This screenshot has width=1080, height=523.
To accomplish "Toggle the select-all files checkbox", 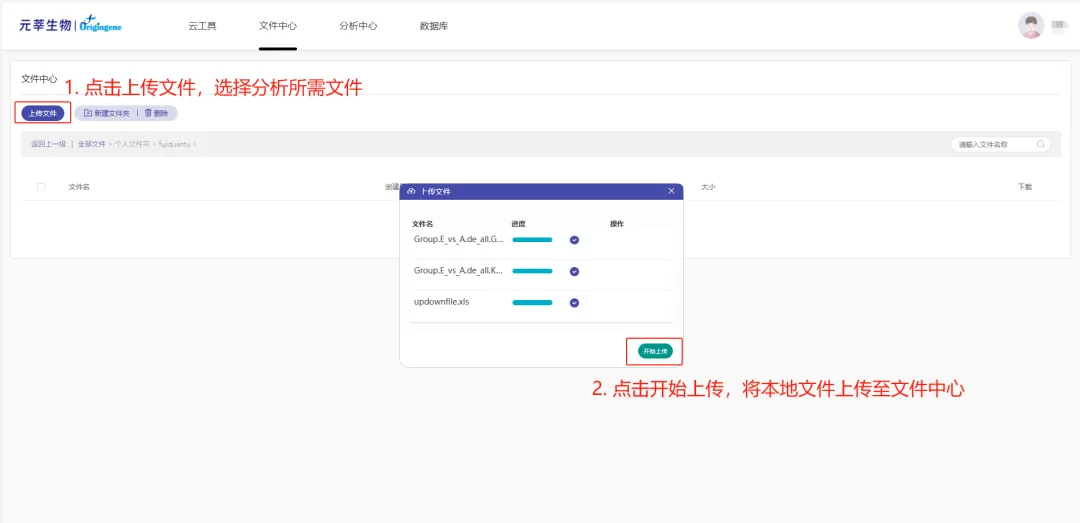I will tap(41, 187).
